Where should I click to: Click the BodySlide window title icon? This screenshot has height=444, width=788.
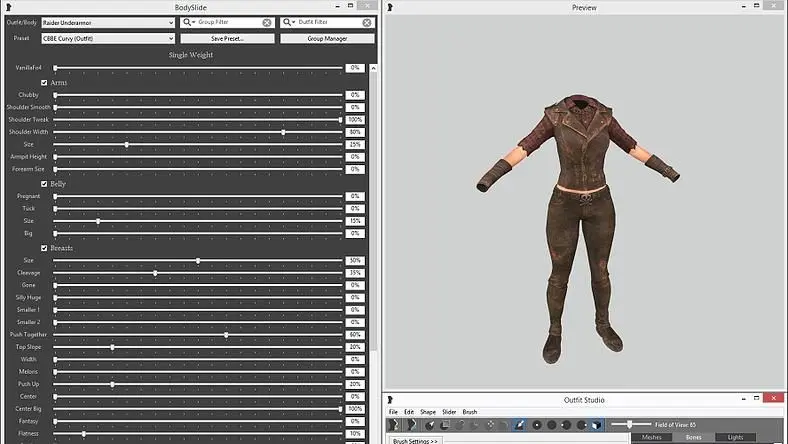click(x=9, y=7)
